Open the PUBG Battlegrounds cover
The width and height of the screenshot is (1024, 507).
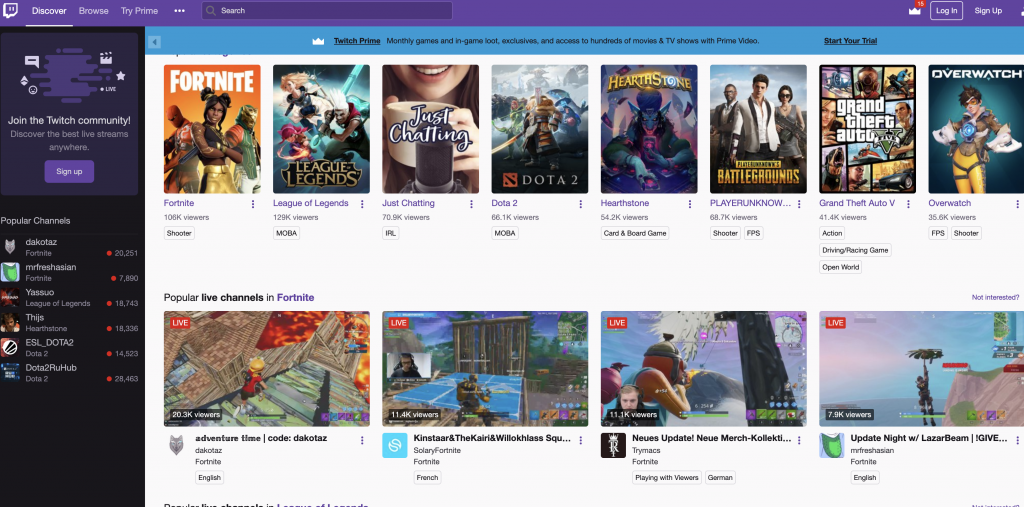(758, 129)
